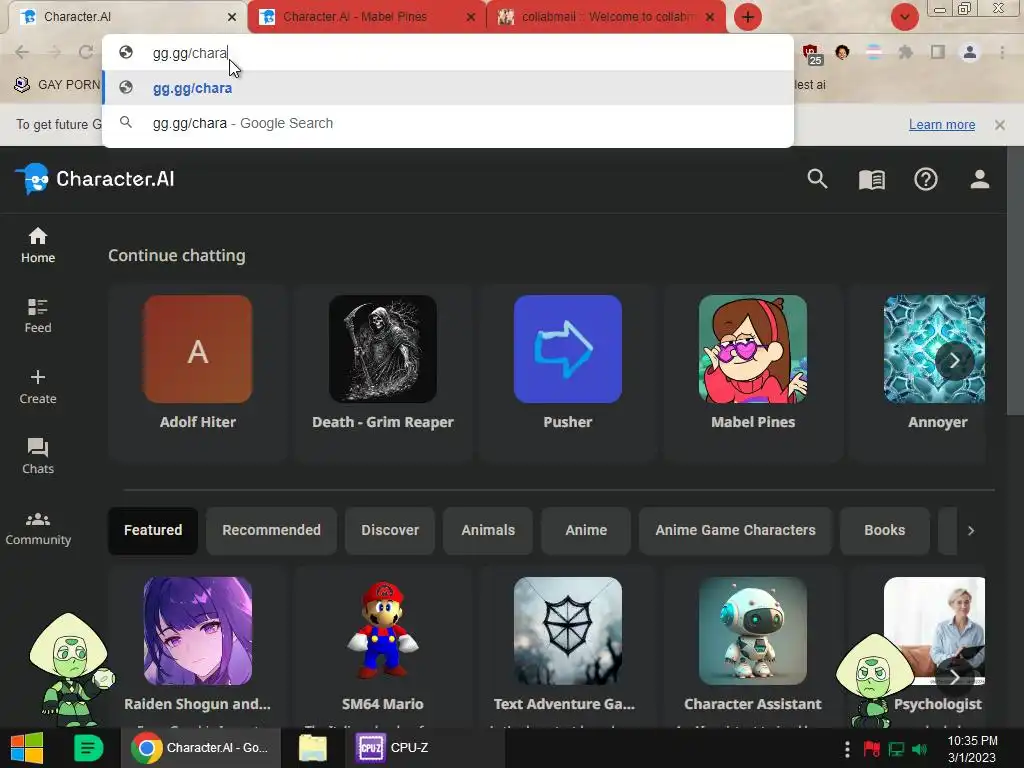Show next featured characters arrow on Psychologist
The height and width of the screenshot is (768, 1024).
coord(954,678)
